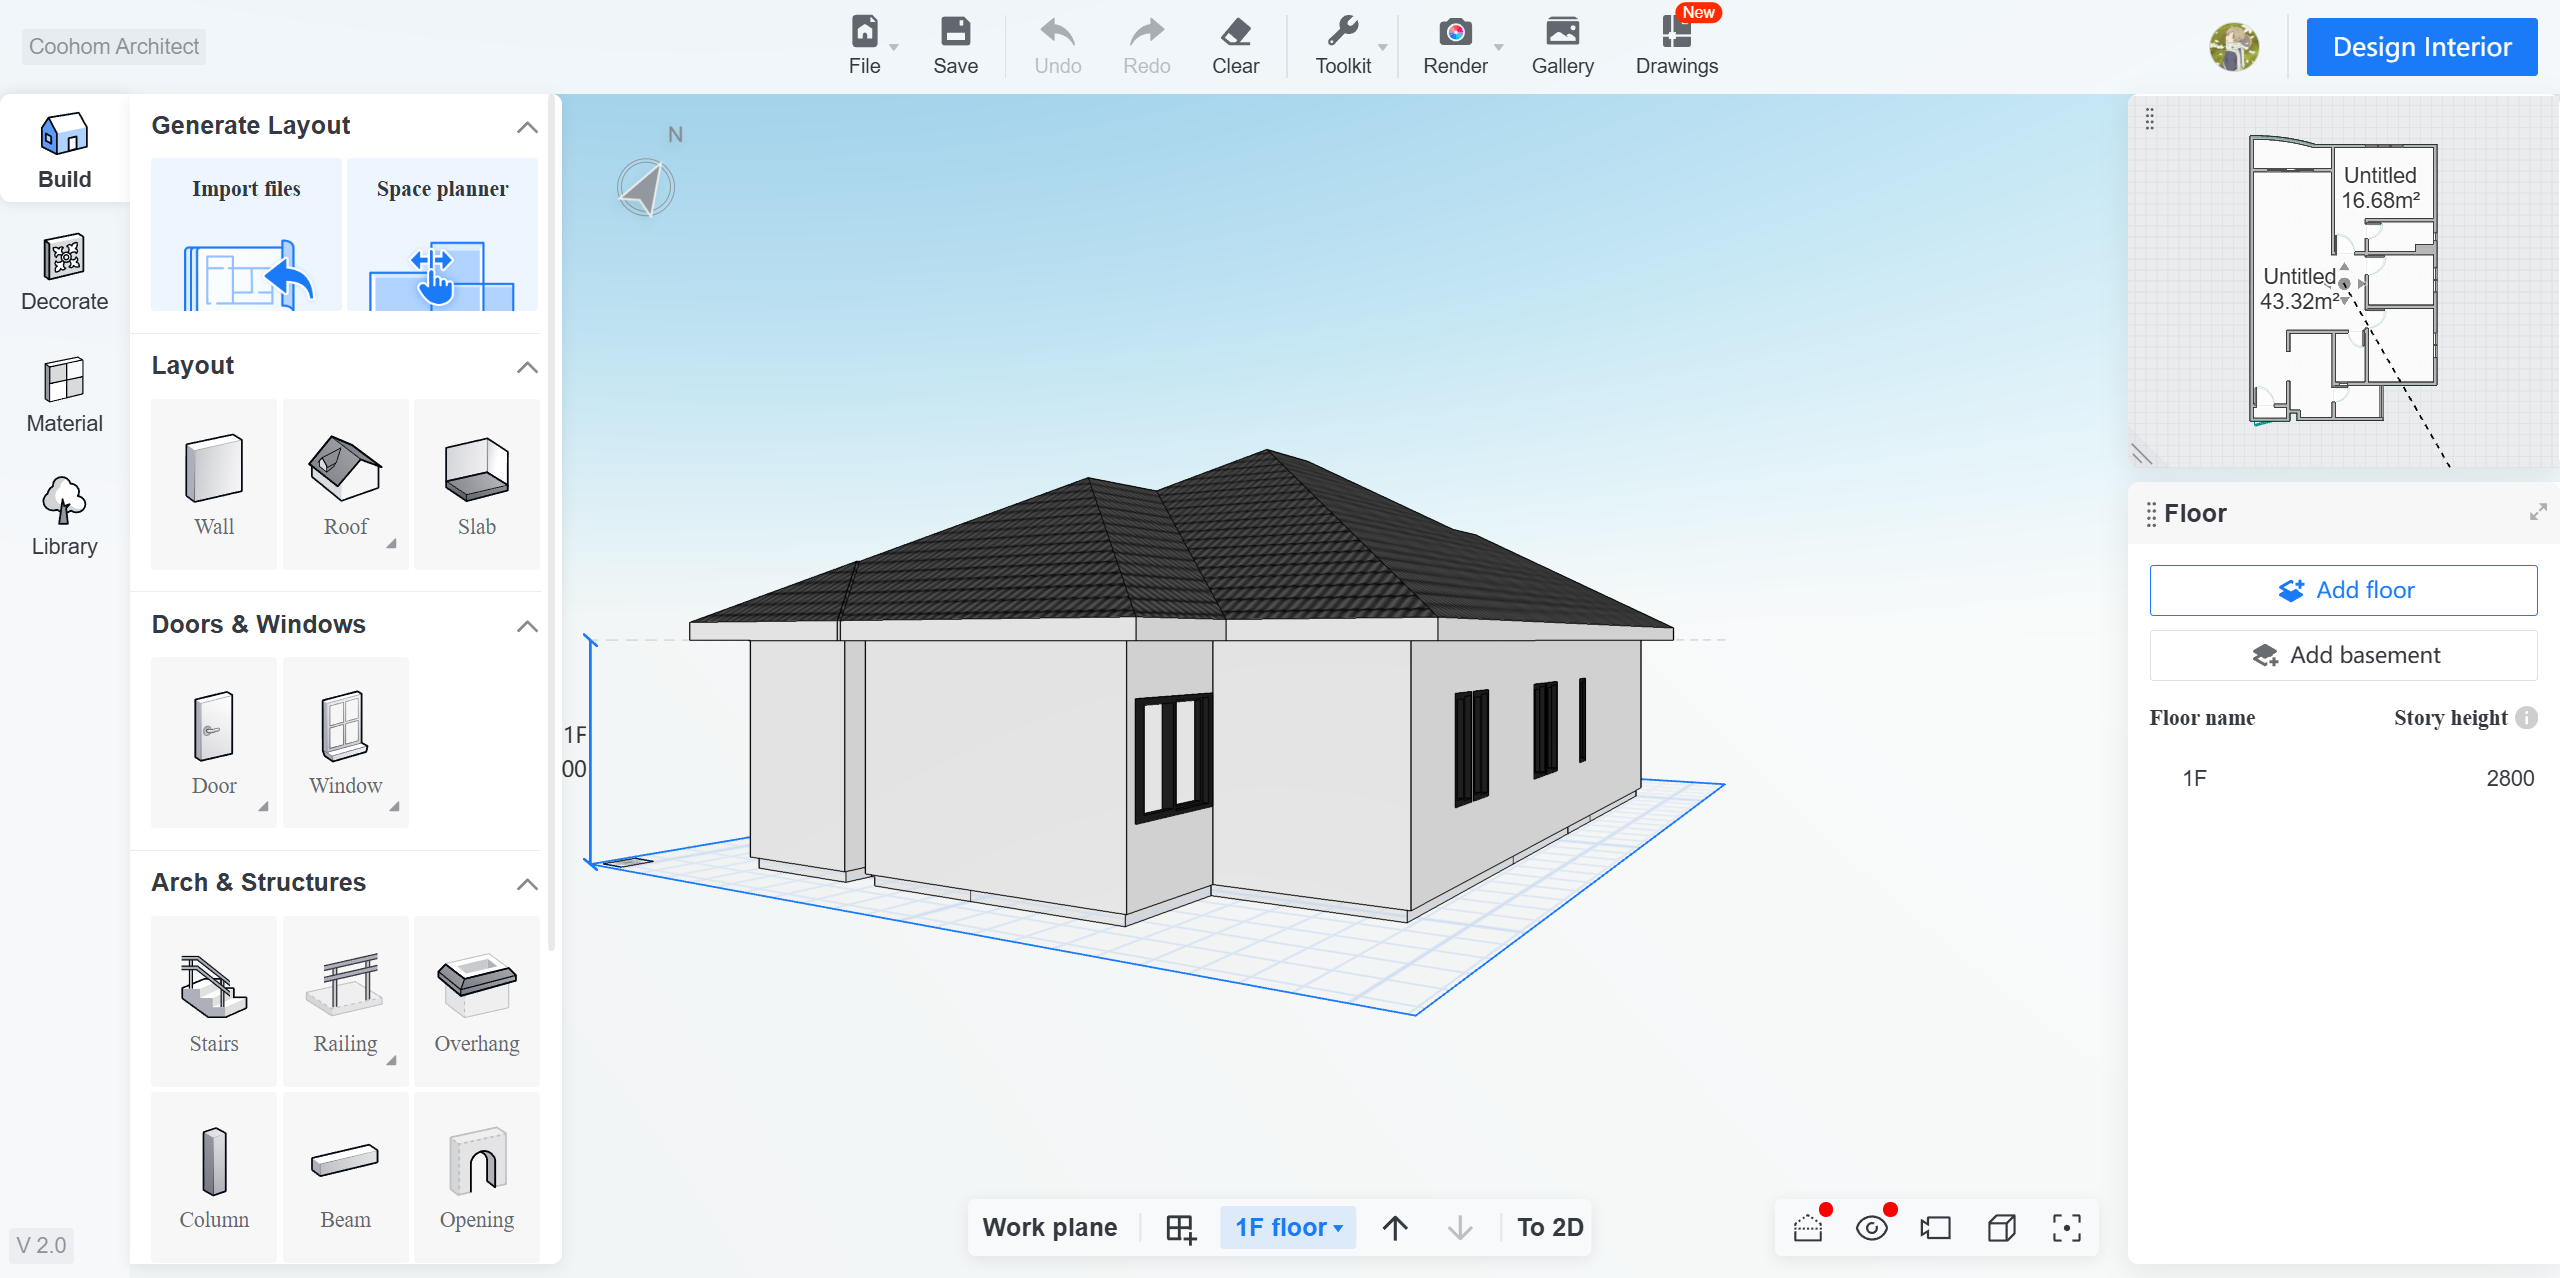Pick the Column tool
The image size is (2560, 1278).
pyautogui.click(x=214, y=1177)
